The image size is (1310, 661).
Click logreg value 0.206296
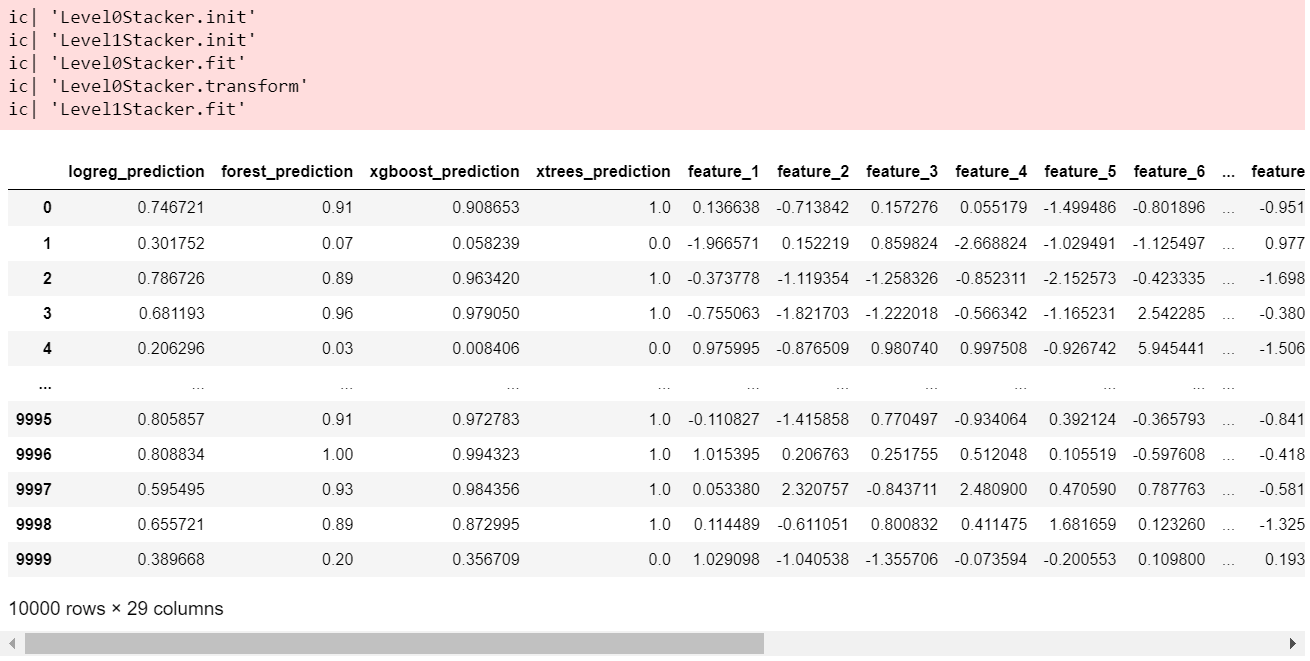pos(171,349)
